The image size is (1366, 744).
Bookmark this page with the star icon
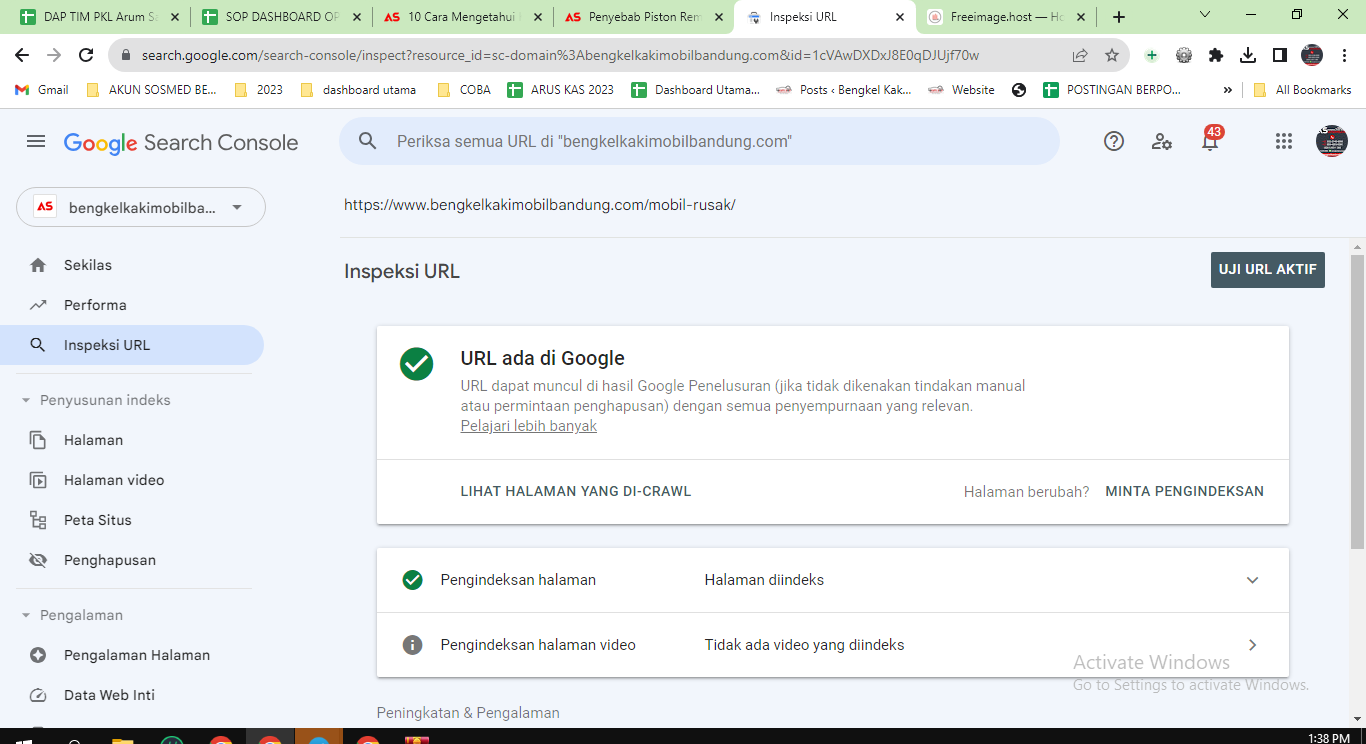pyautogui.click(x=1112, y=56)
